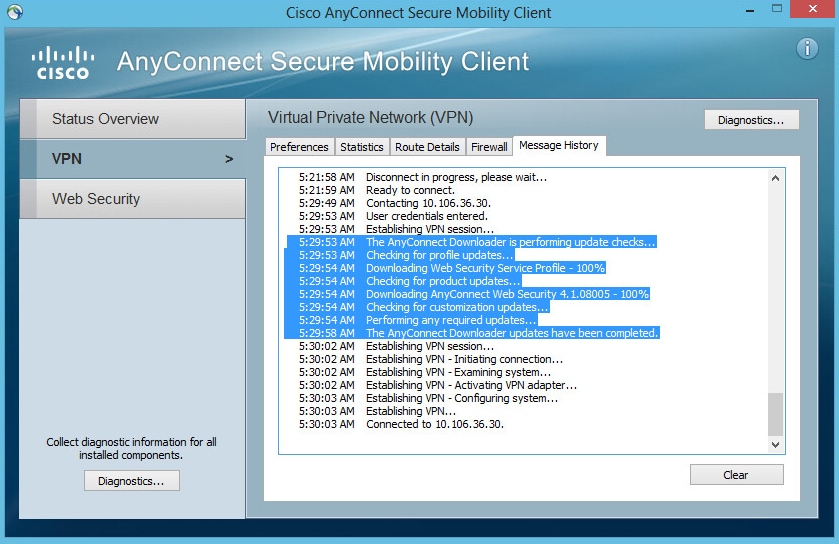This screenshot has width=839, height=544.
Task: Select the 'Contacting 10.106.36.30.' log line
Action: tap(395, 203)
